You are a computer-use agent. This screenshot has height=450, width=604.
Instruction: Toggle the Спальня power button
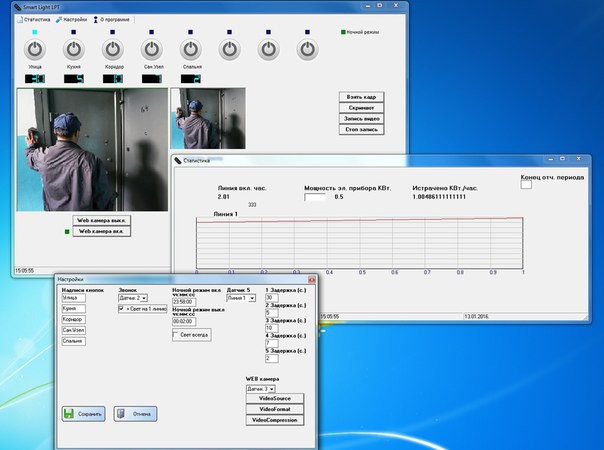click(190, 48)
